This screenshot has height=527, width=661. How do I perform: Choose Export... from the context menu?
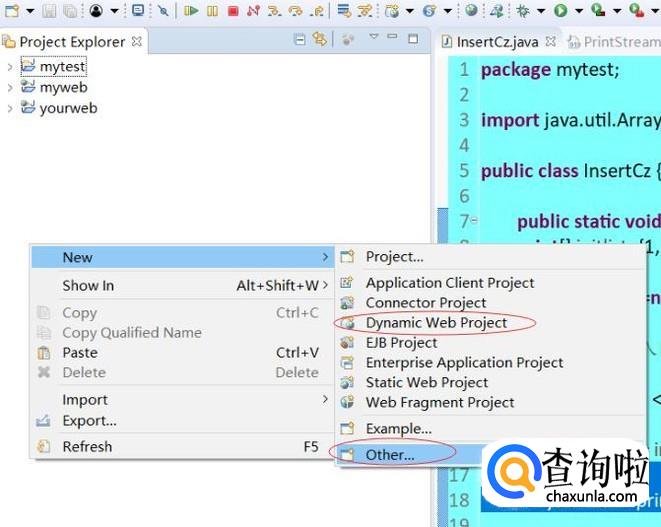coord(183,420)
